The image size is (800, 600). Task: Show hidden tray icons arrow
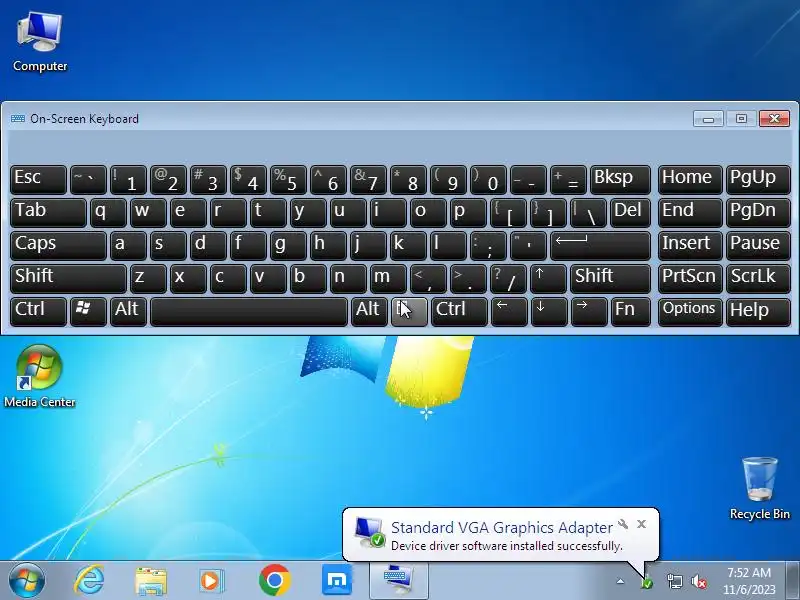[620, 581]
